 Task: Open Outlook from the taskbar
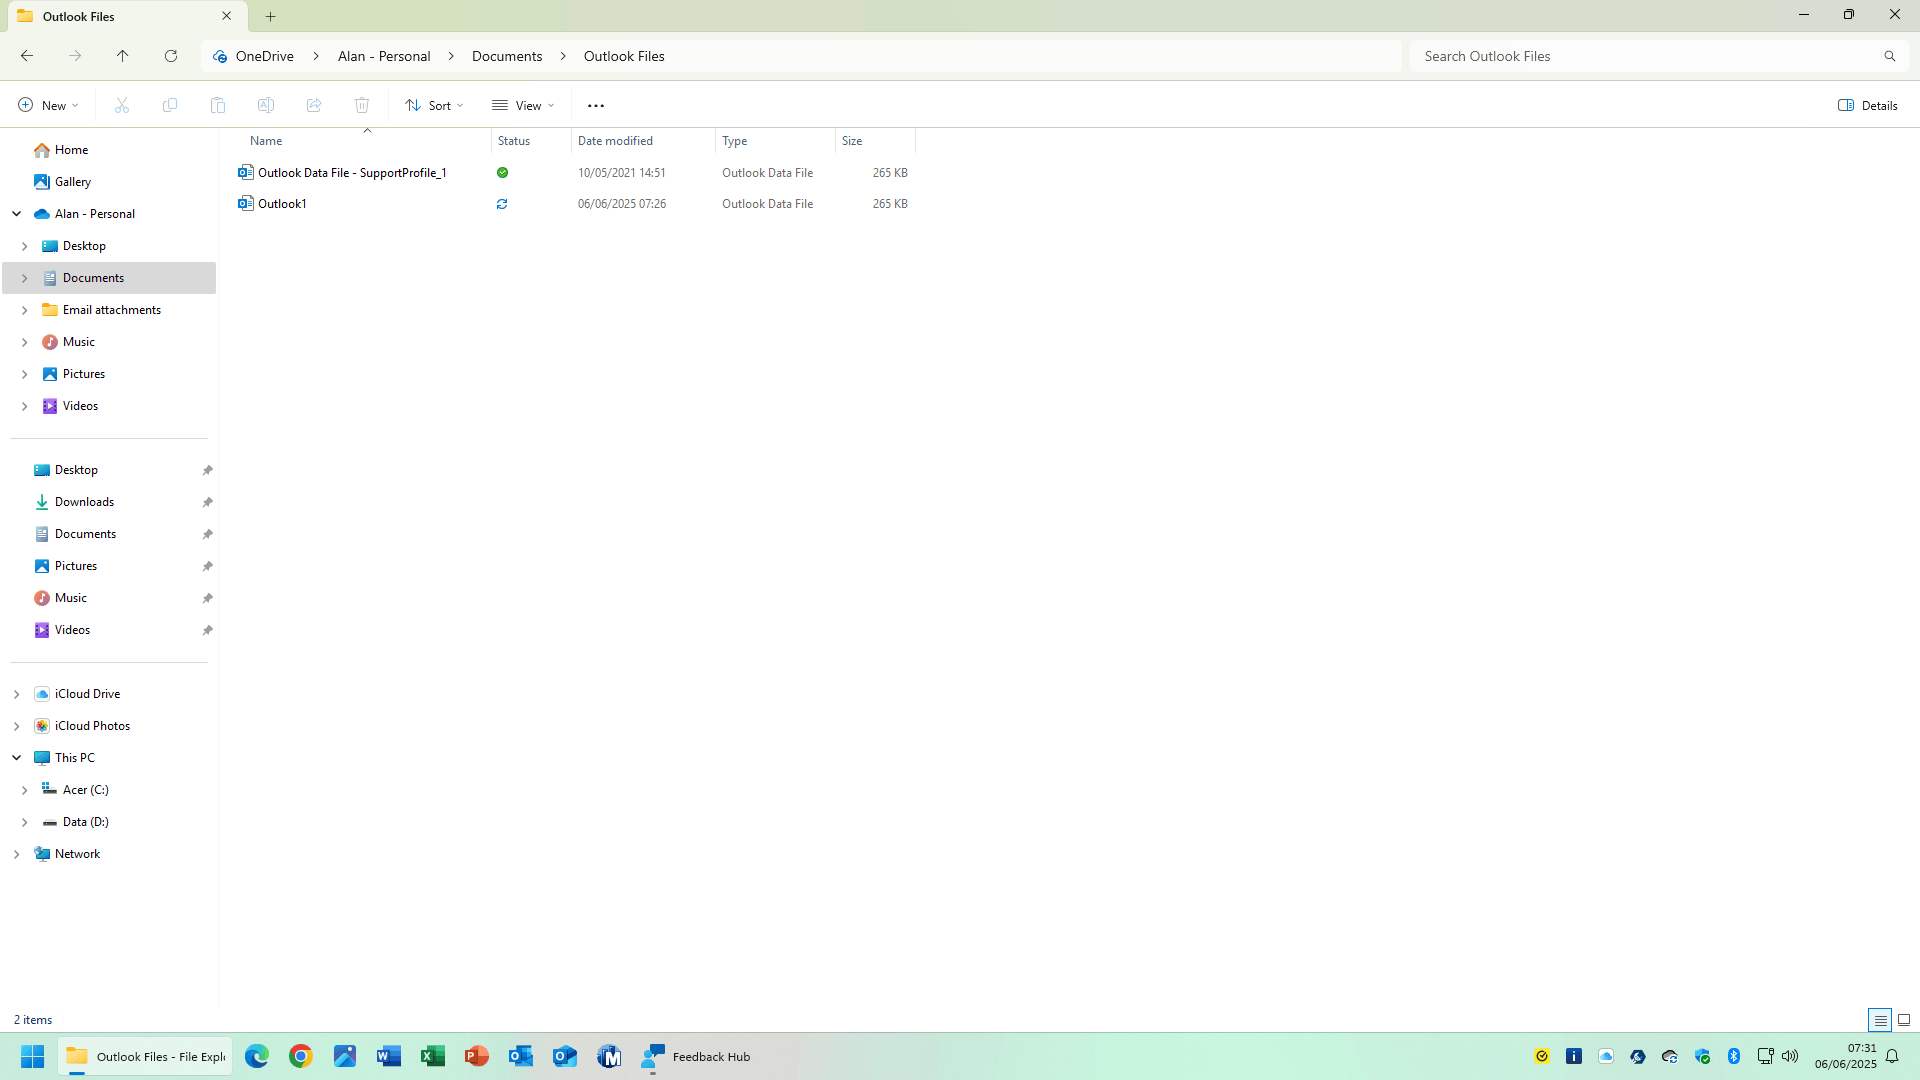[520, 1056]
